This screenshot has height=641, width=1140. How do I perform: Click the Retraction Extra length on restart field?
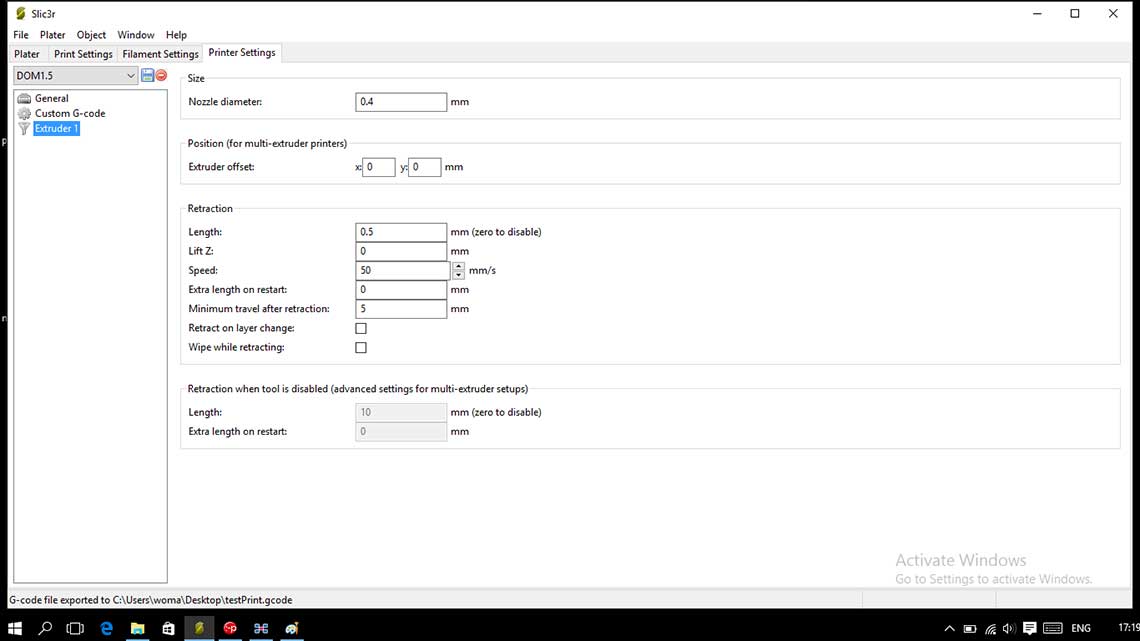(x=401, y=289)
